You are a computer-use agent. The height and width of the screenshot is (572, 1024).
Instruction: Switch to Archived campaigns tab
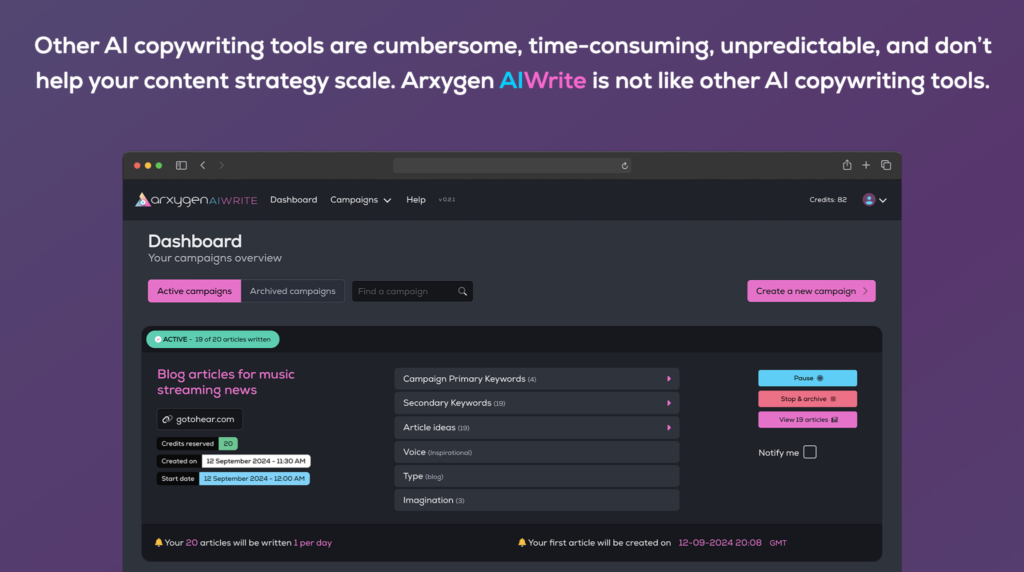pyautogui.click(x=293, y=291)
